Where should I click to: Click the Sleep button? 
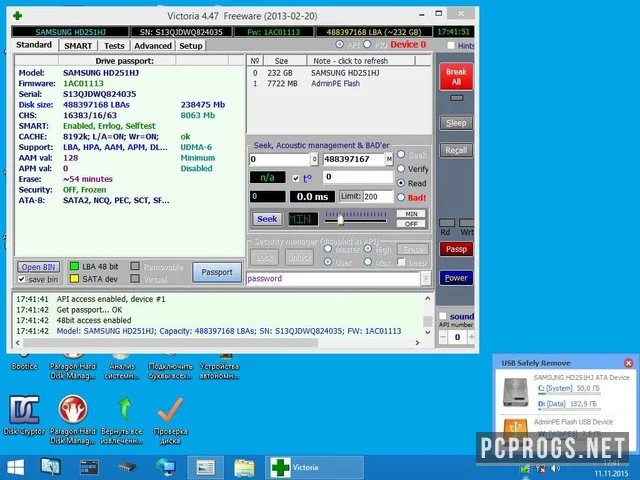pyautogui.click(x=456, y=123)
